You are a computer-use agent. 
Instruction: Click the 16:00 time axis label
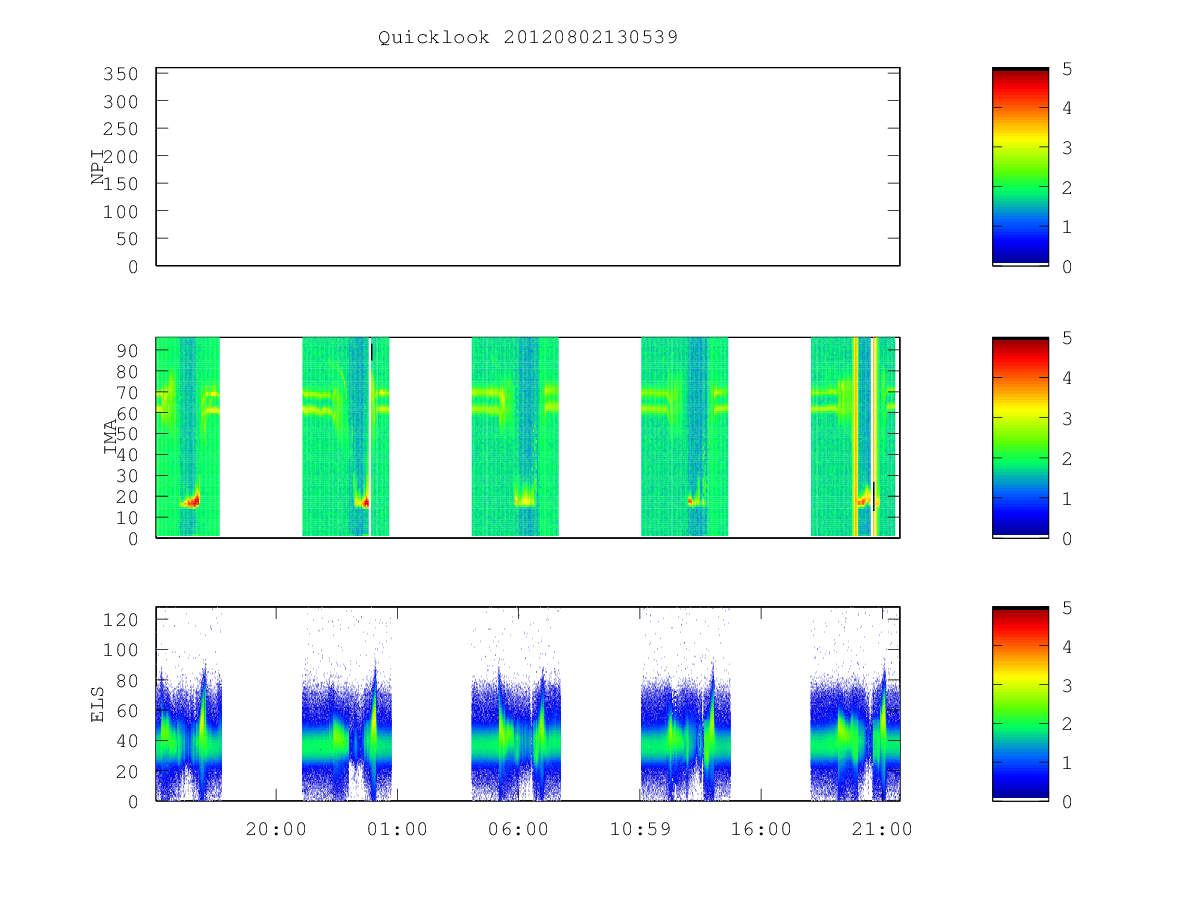coord(760,829)
